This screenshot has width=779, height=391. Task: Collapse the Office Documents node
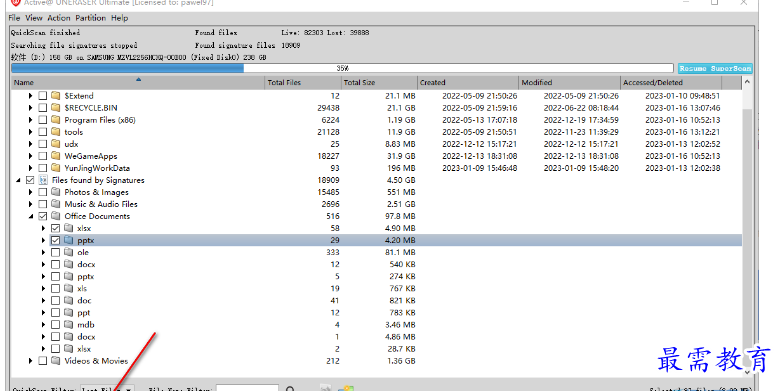[30, 216]
